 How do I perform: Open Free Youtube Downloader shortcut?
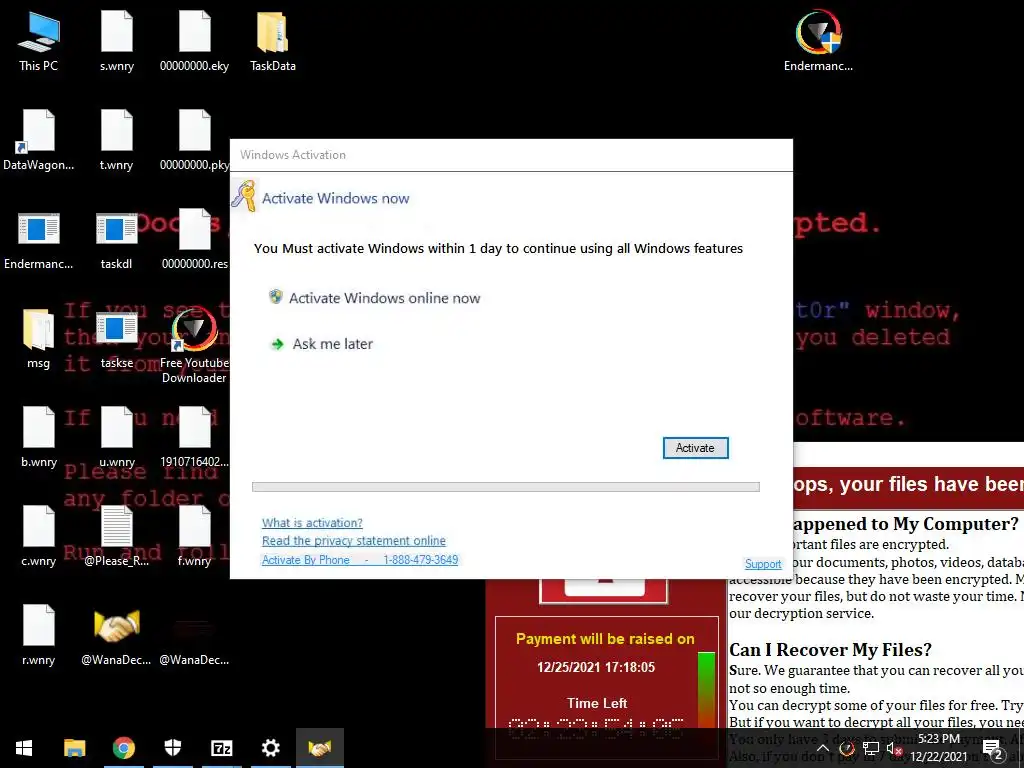[195, 345]
